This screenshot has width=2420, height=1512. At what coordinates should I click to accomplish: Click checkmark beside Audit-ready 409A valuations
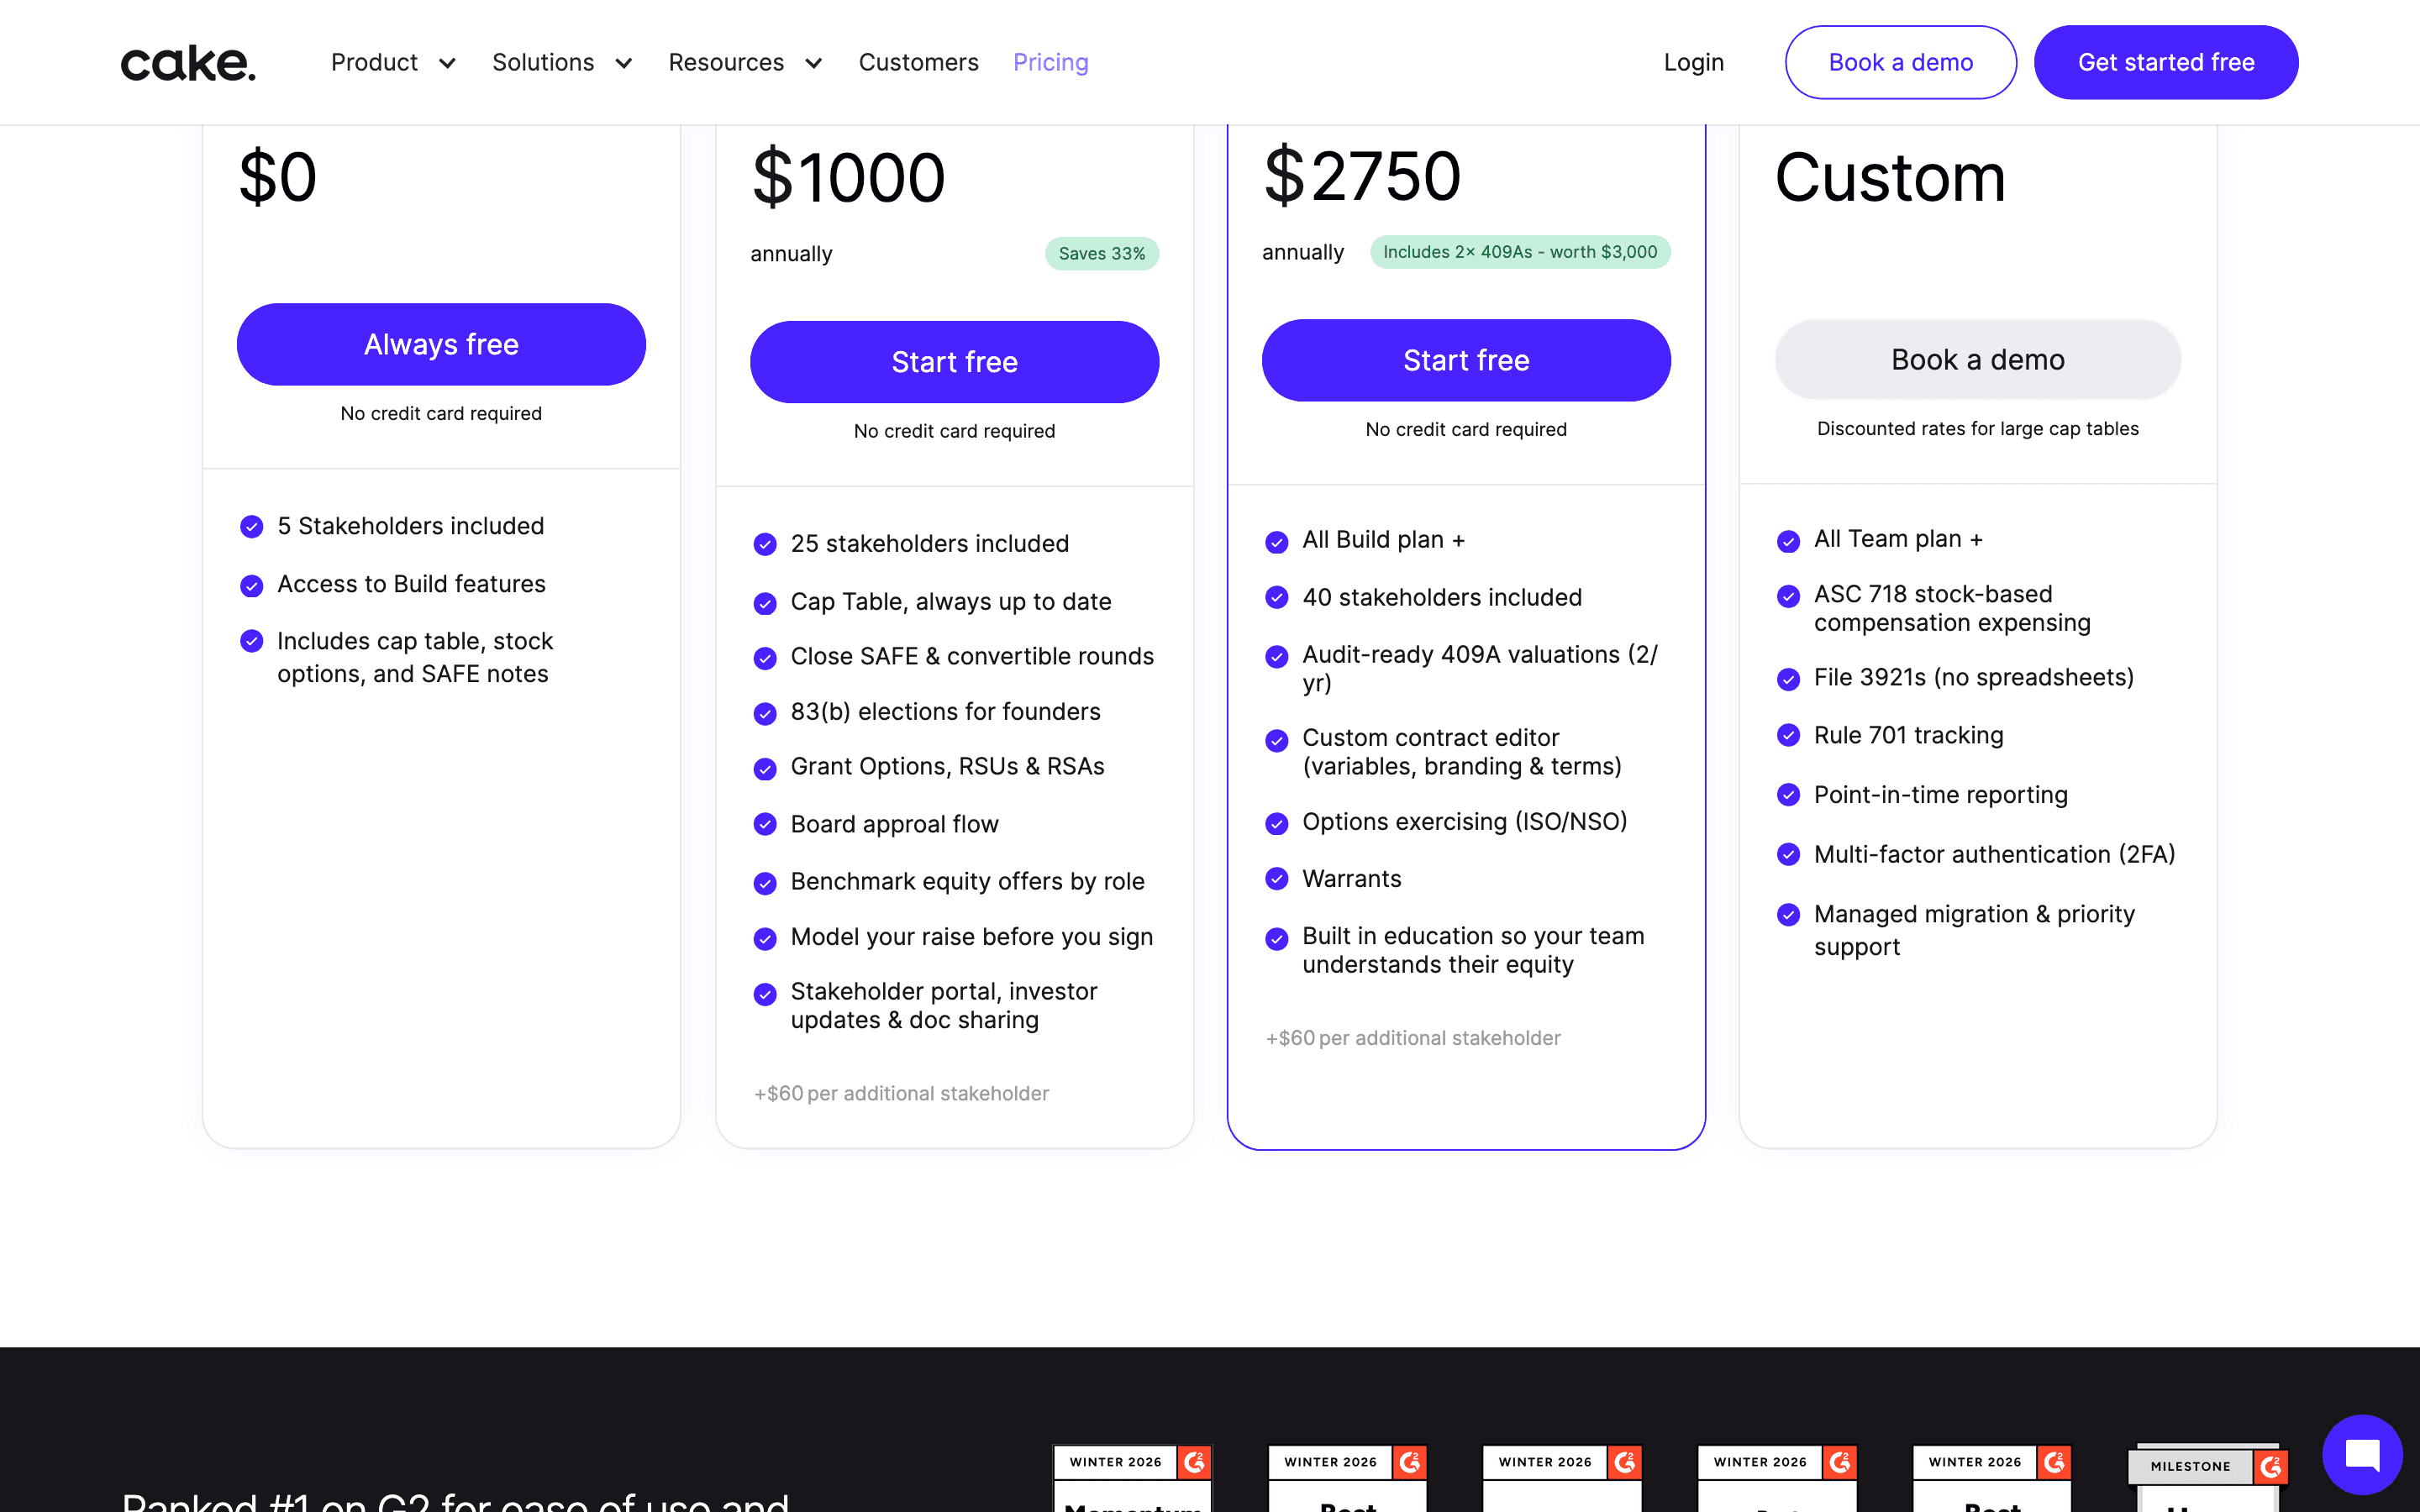tap(1277, 656)
